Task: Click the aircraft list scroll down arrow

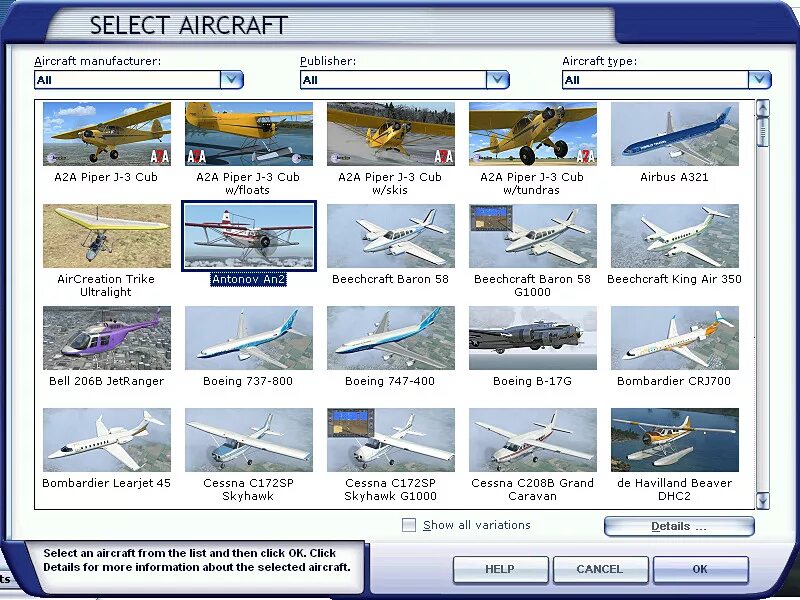Action: point(763,501)
